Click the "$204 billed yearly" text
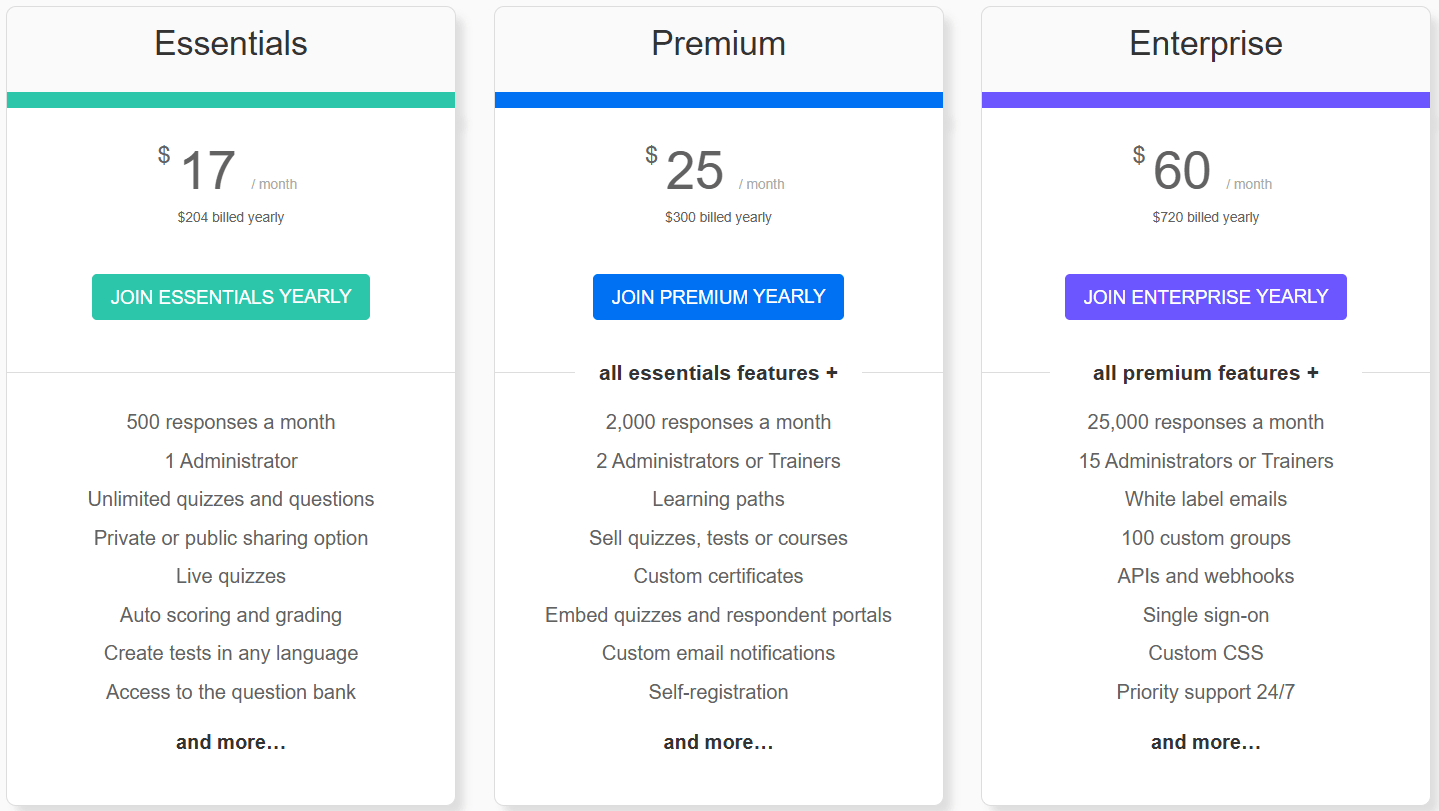 [x=231, y=217]
